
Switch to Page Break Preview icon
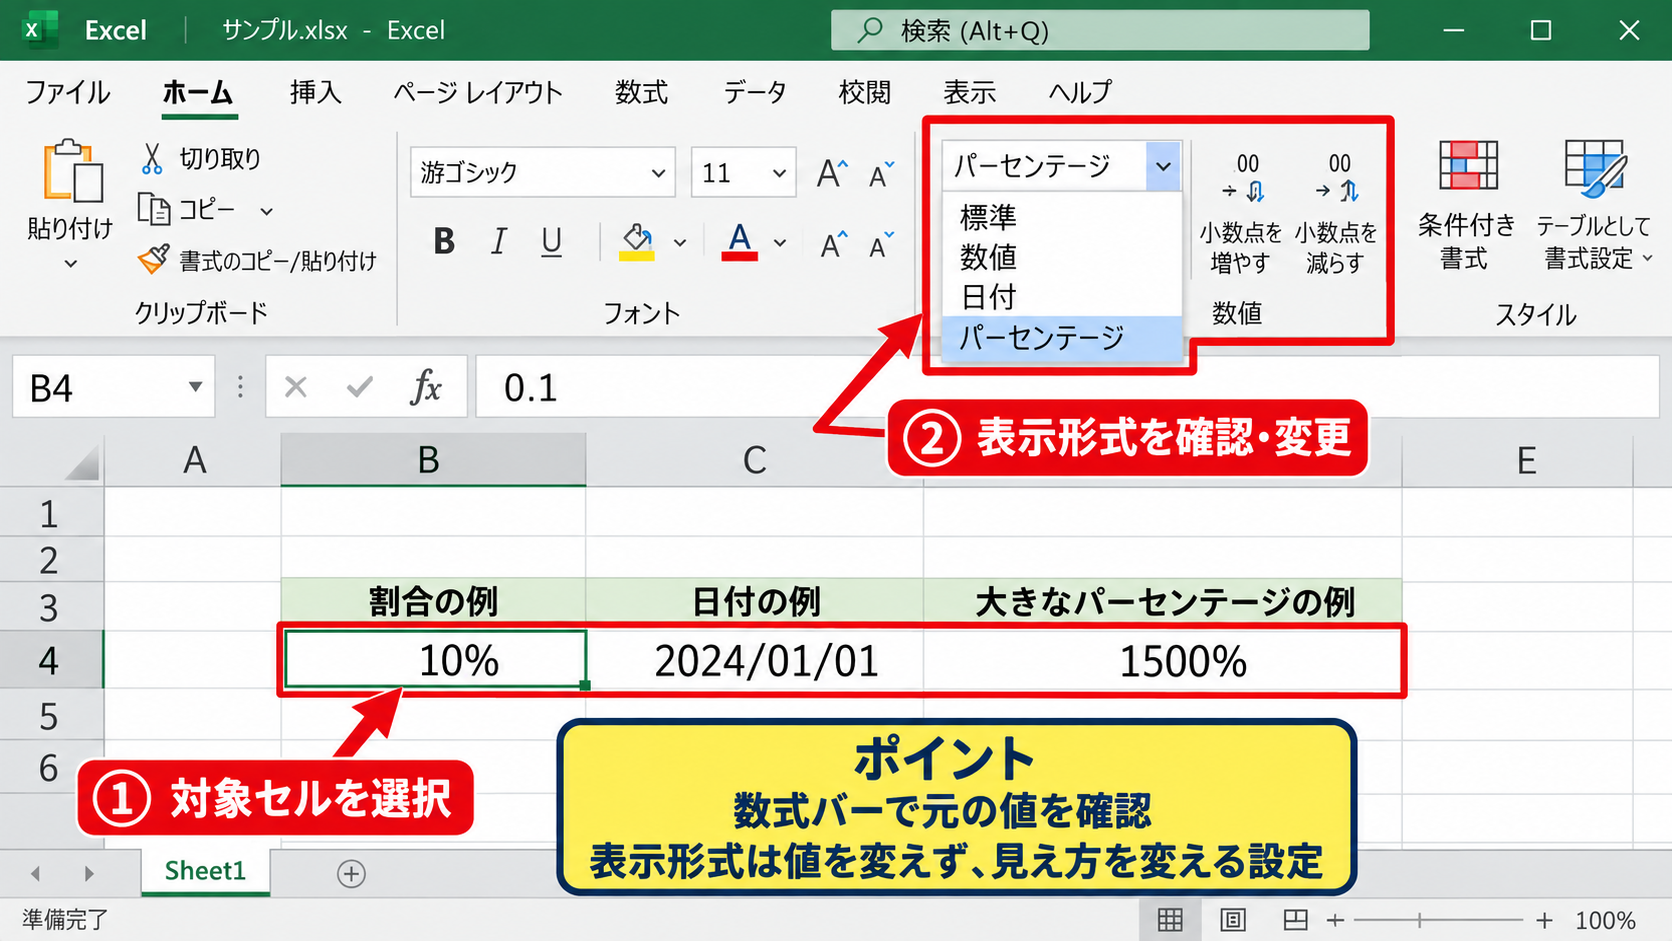1295,919
